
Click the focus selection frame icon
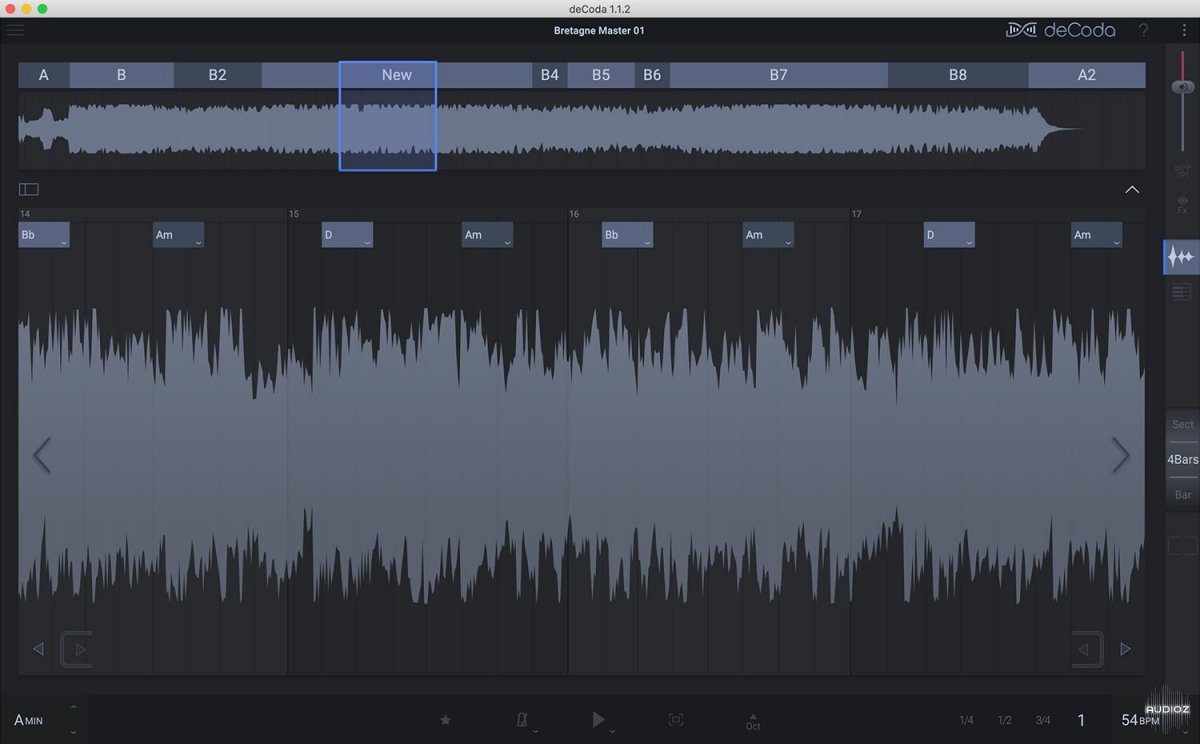point(675,720)
